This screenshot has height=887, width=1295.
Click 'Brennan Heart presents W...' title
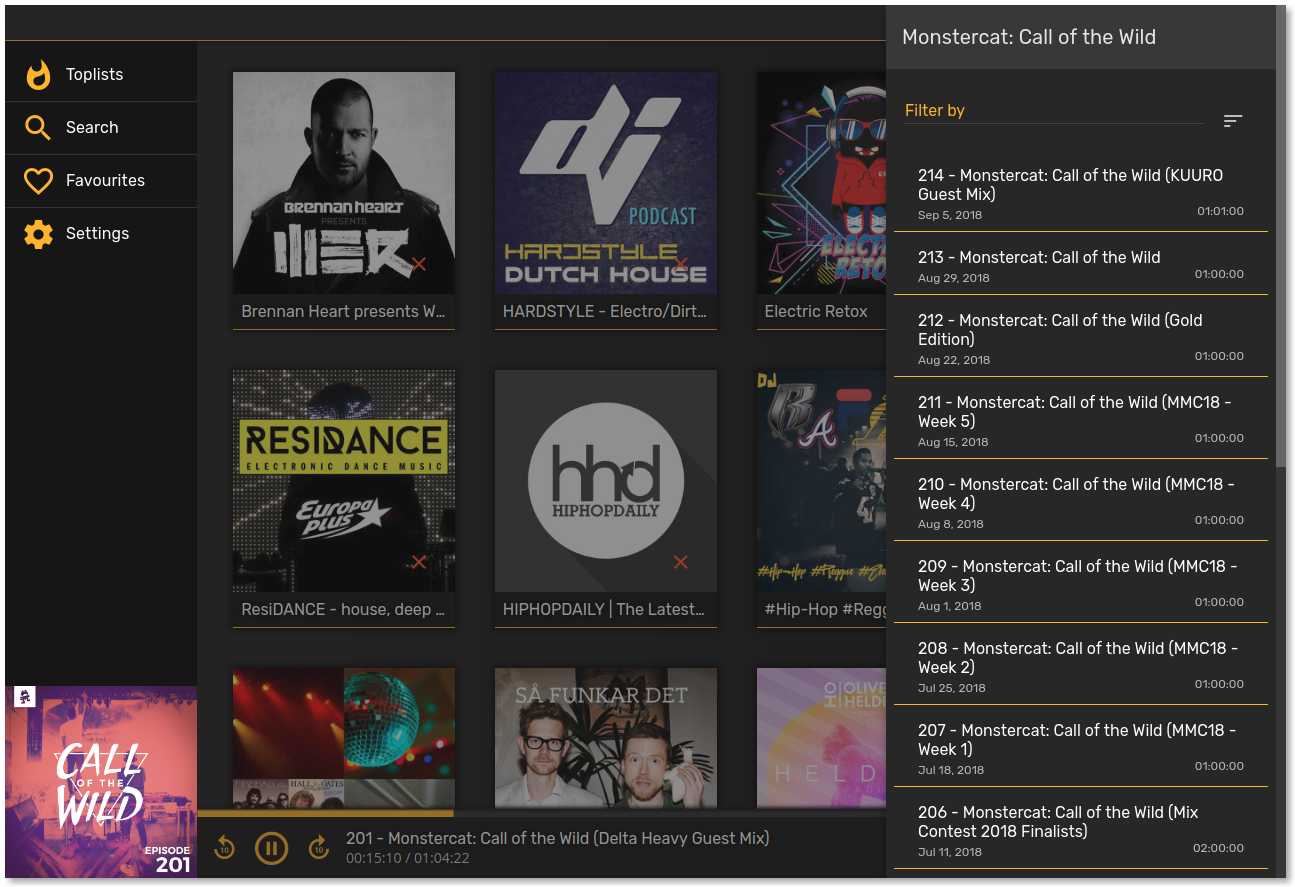[344, 312]
